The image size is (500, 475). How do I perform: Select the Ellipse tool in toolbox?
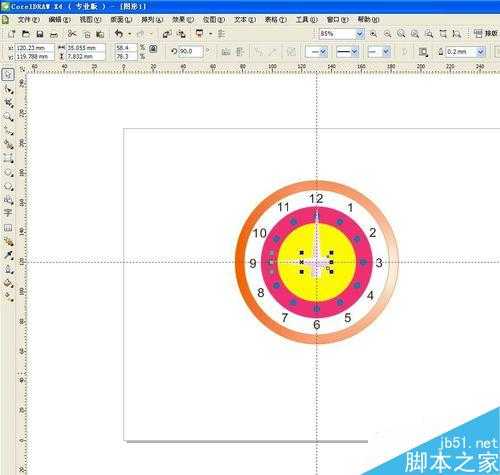pos(8,172)
